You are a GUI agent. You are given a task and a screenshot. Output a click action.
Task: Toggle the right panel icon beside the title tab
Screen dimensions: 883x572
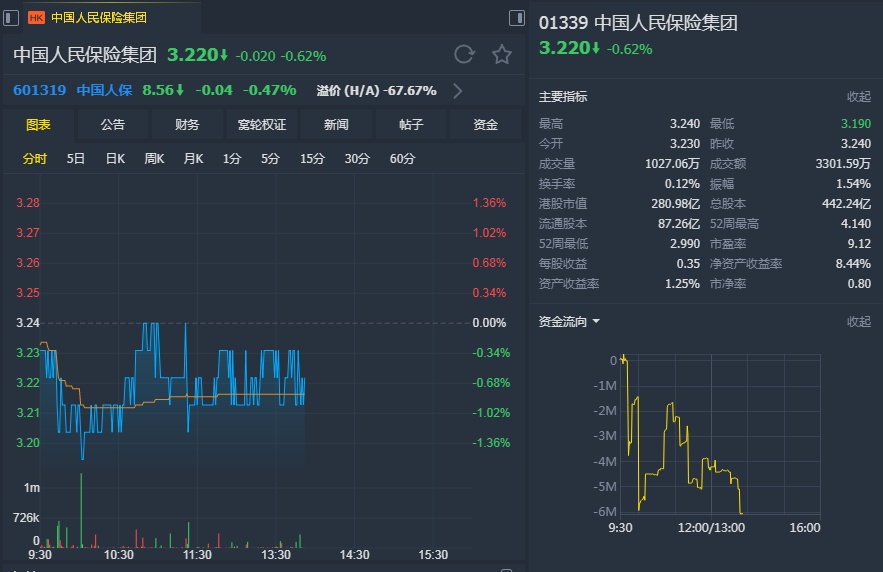click(516, 18)
